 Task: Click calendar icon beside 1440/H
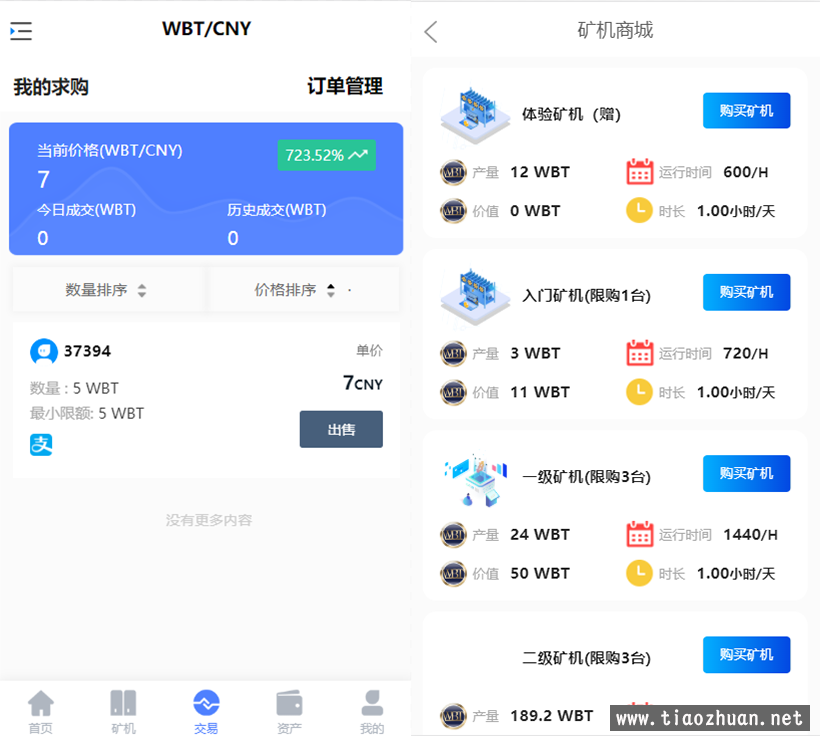click(x=640, y=534)
